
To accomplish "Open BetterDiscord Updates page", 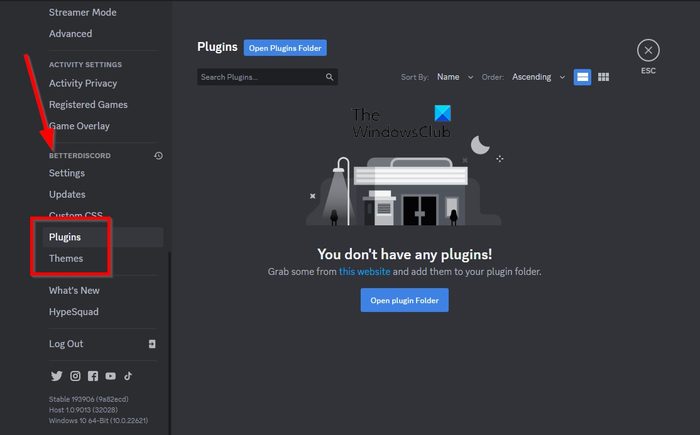I will pyautogui.click(x=67, y=194).
